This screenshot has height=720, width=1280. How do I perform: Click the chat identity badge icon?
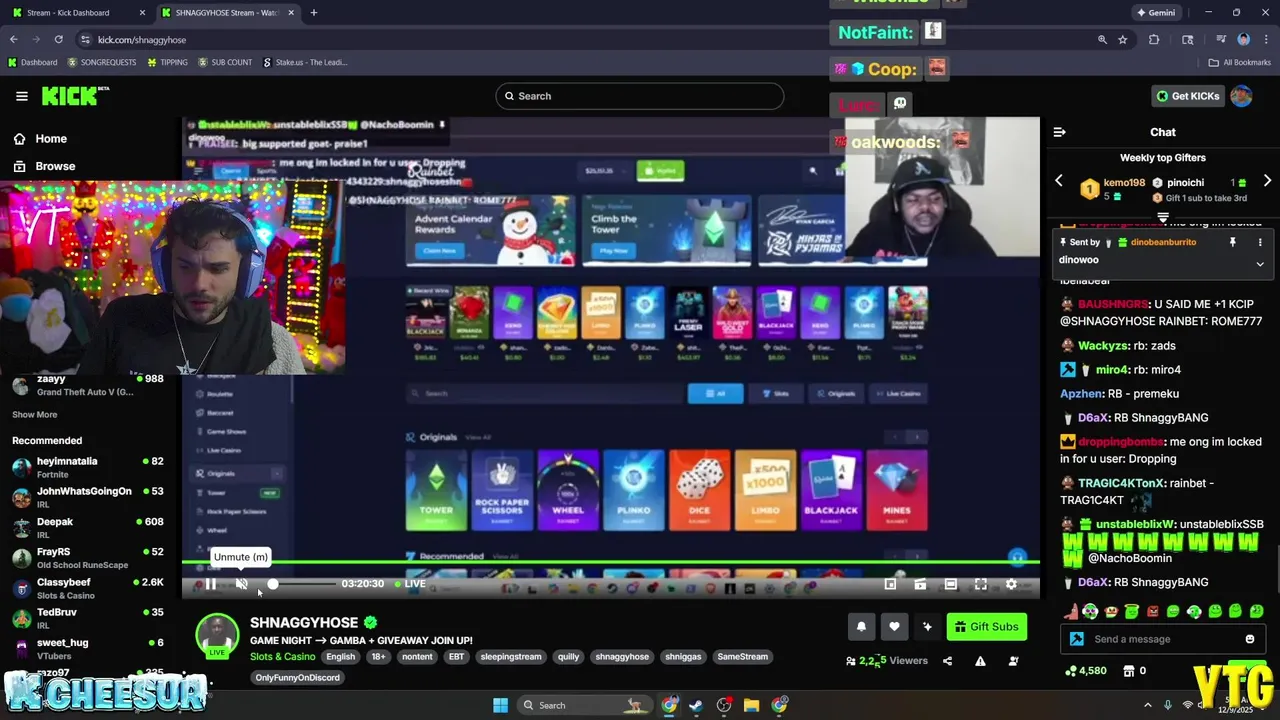coord(1076,639)
